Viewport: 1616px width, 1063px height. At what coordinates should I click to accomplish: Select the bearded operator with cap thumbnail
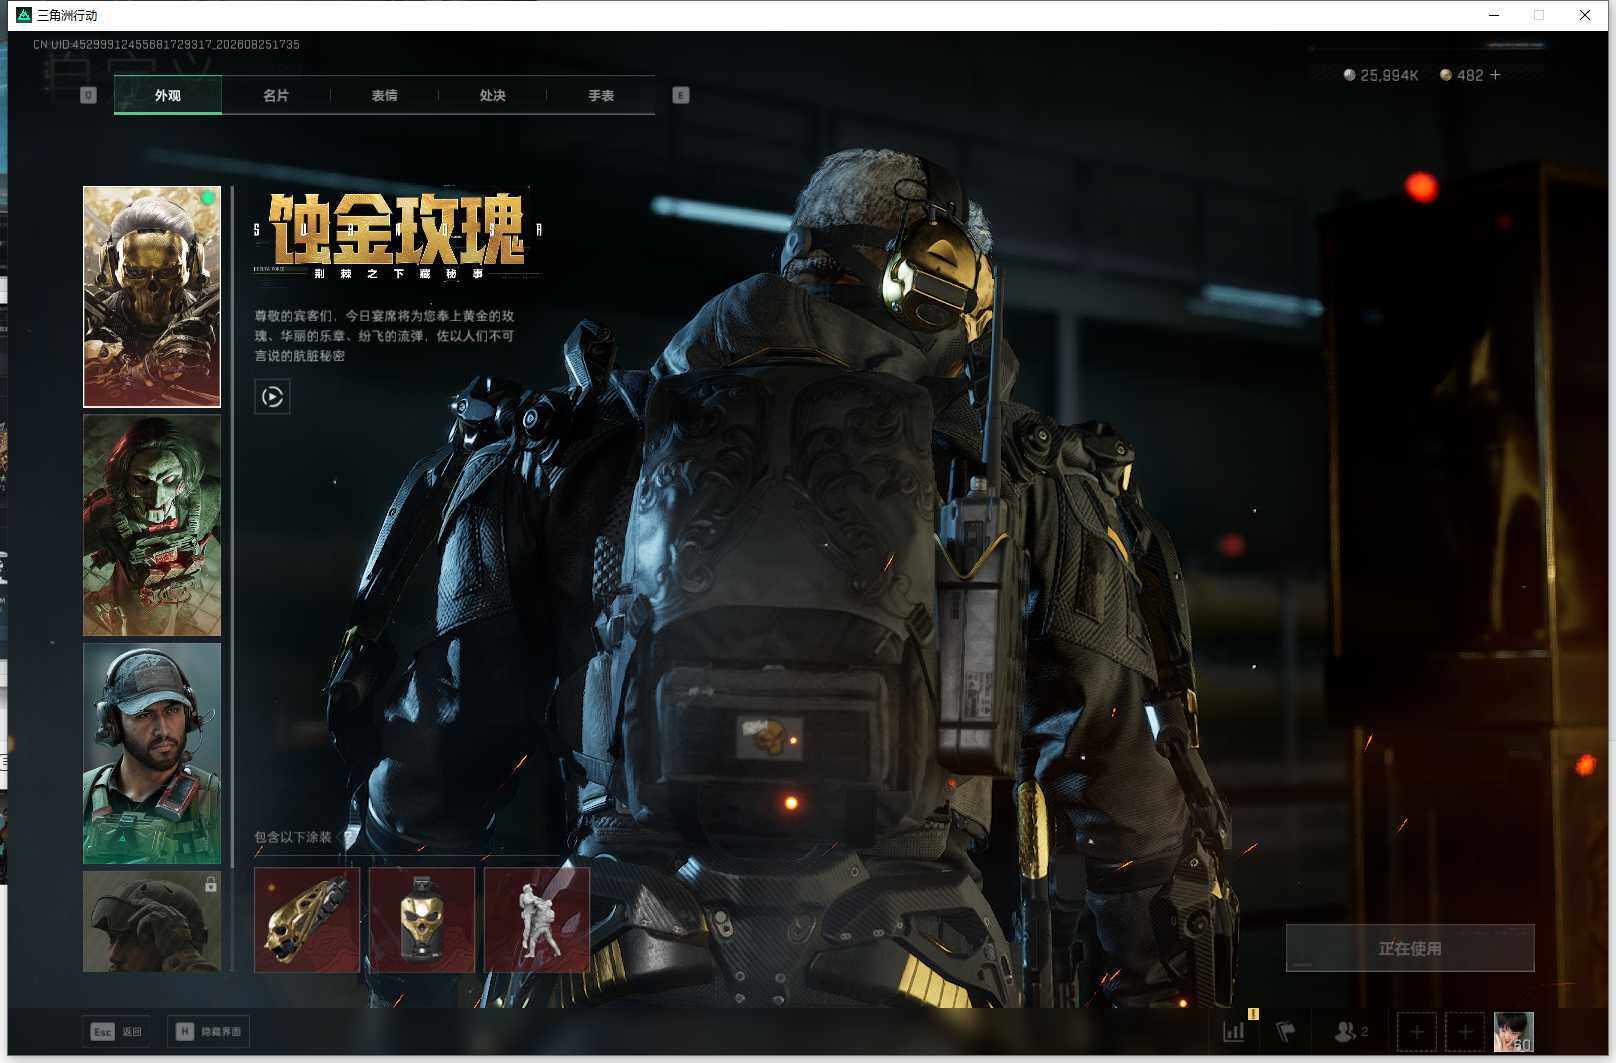pyautogui.click(x=152, y=753)
